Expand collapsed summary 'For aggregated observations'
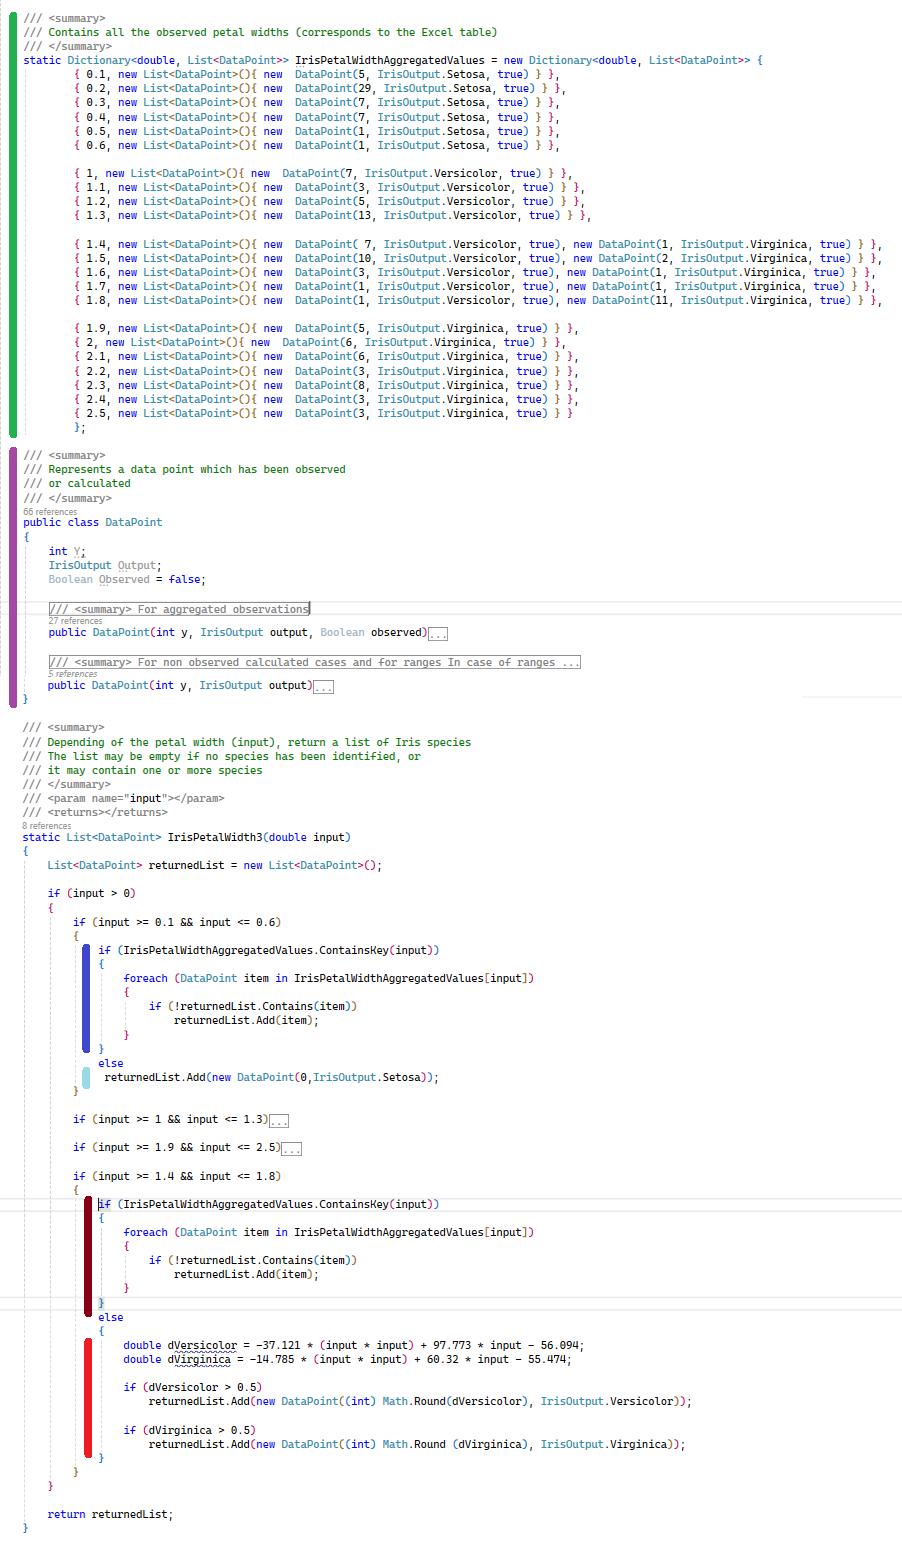Image resolution: width=902 pixels, height=1546 pixels. click(x=179, y=608)
